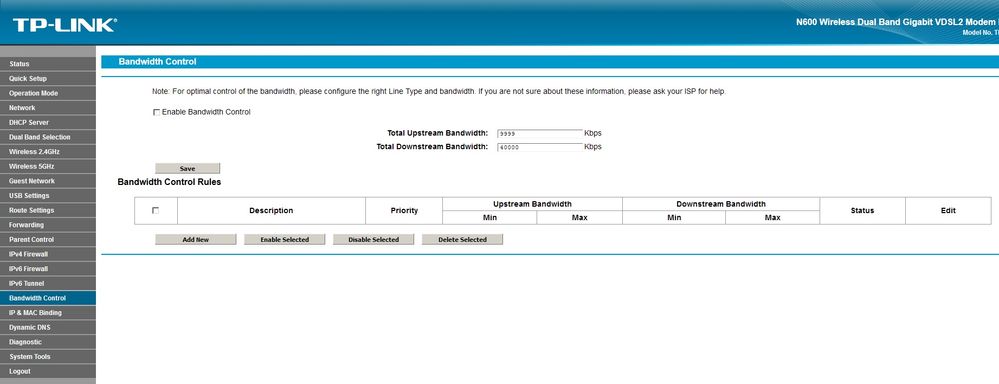Image resolution: width=999 pixels, height=384 pixels.
Task: Click Enable Selected button
Action: (285, 239)
